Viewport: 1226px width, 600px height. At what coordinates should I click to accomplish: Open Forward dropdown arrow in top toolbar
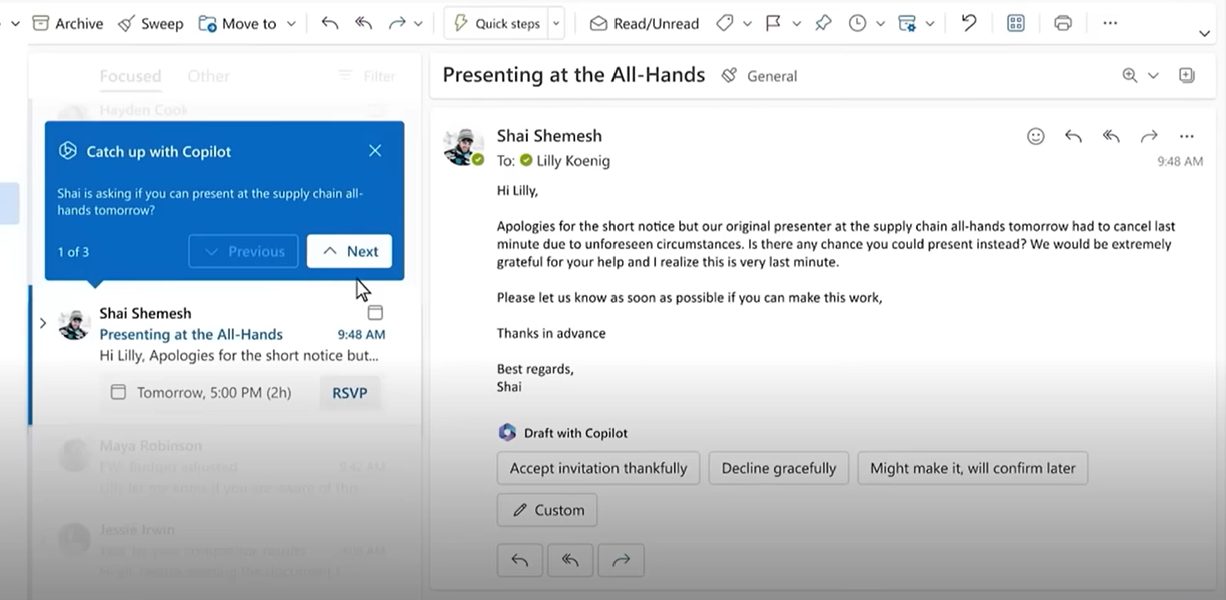coord(418,23)
